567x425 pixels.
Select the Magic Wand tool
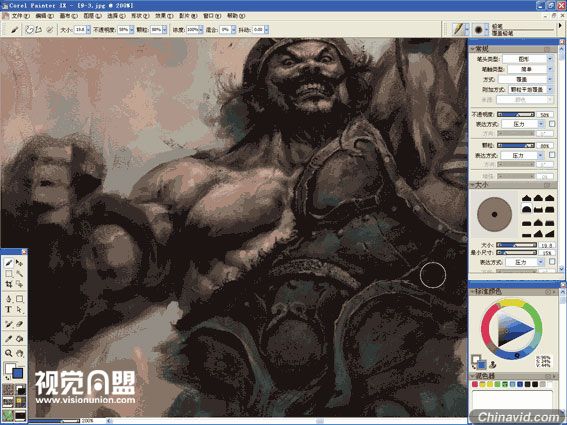pyautogui.click(x=20, y=273)
